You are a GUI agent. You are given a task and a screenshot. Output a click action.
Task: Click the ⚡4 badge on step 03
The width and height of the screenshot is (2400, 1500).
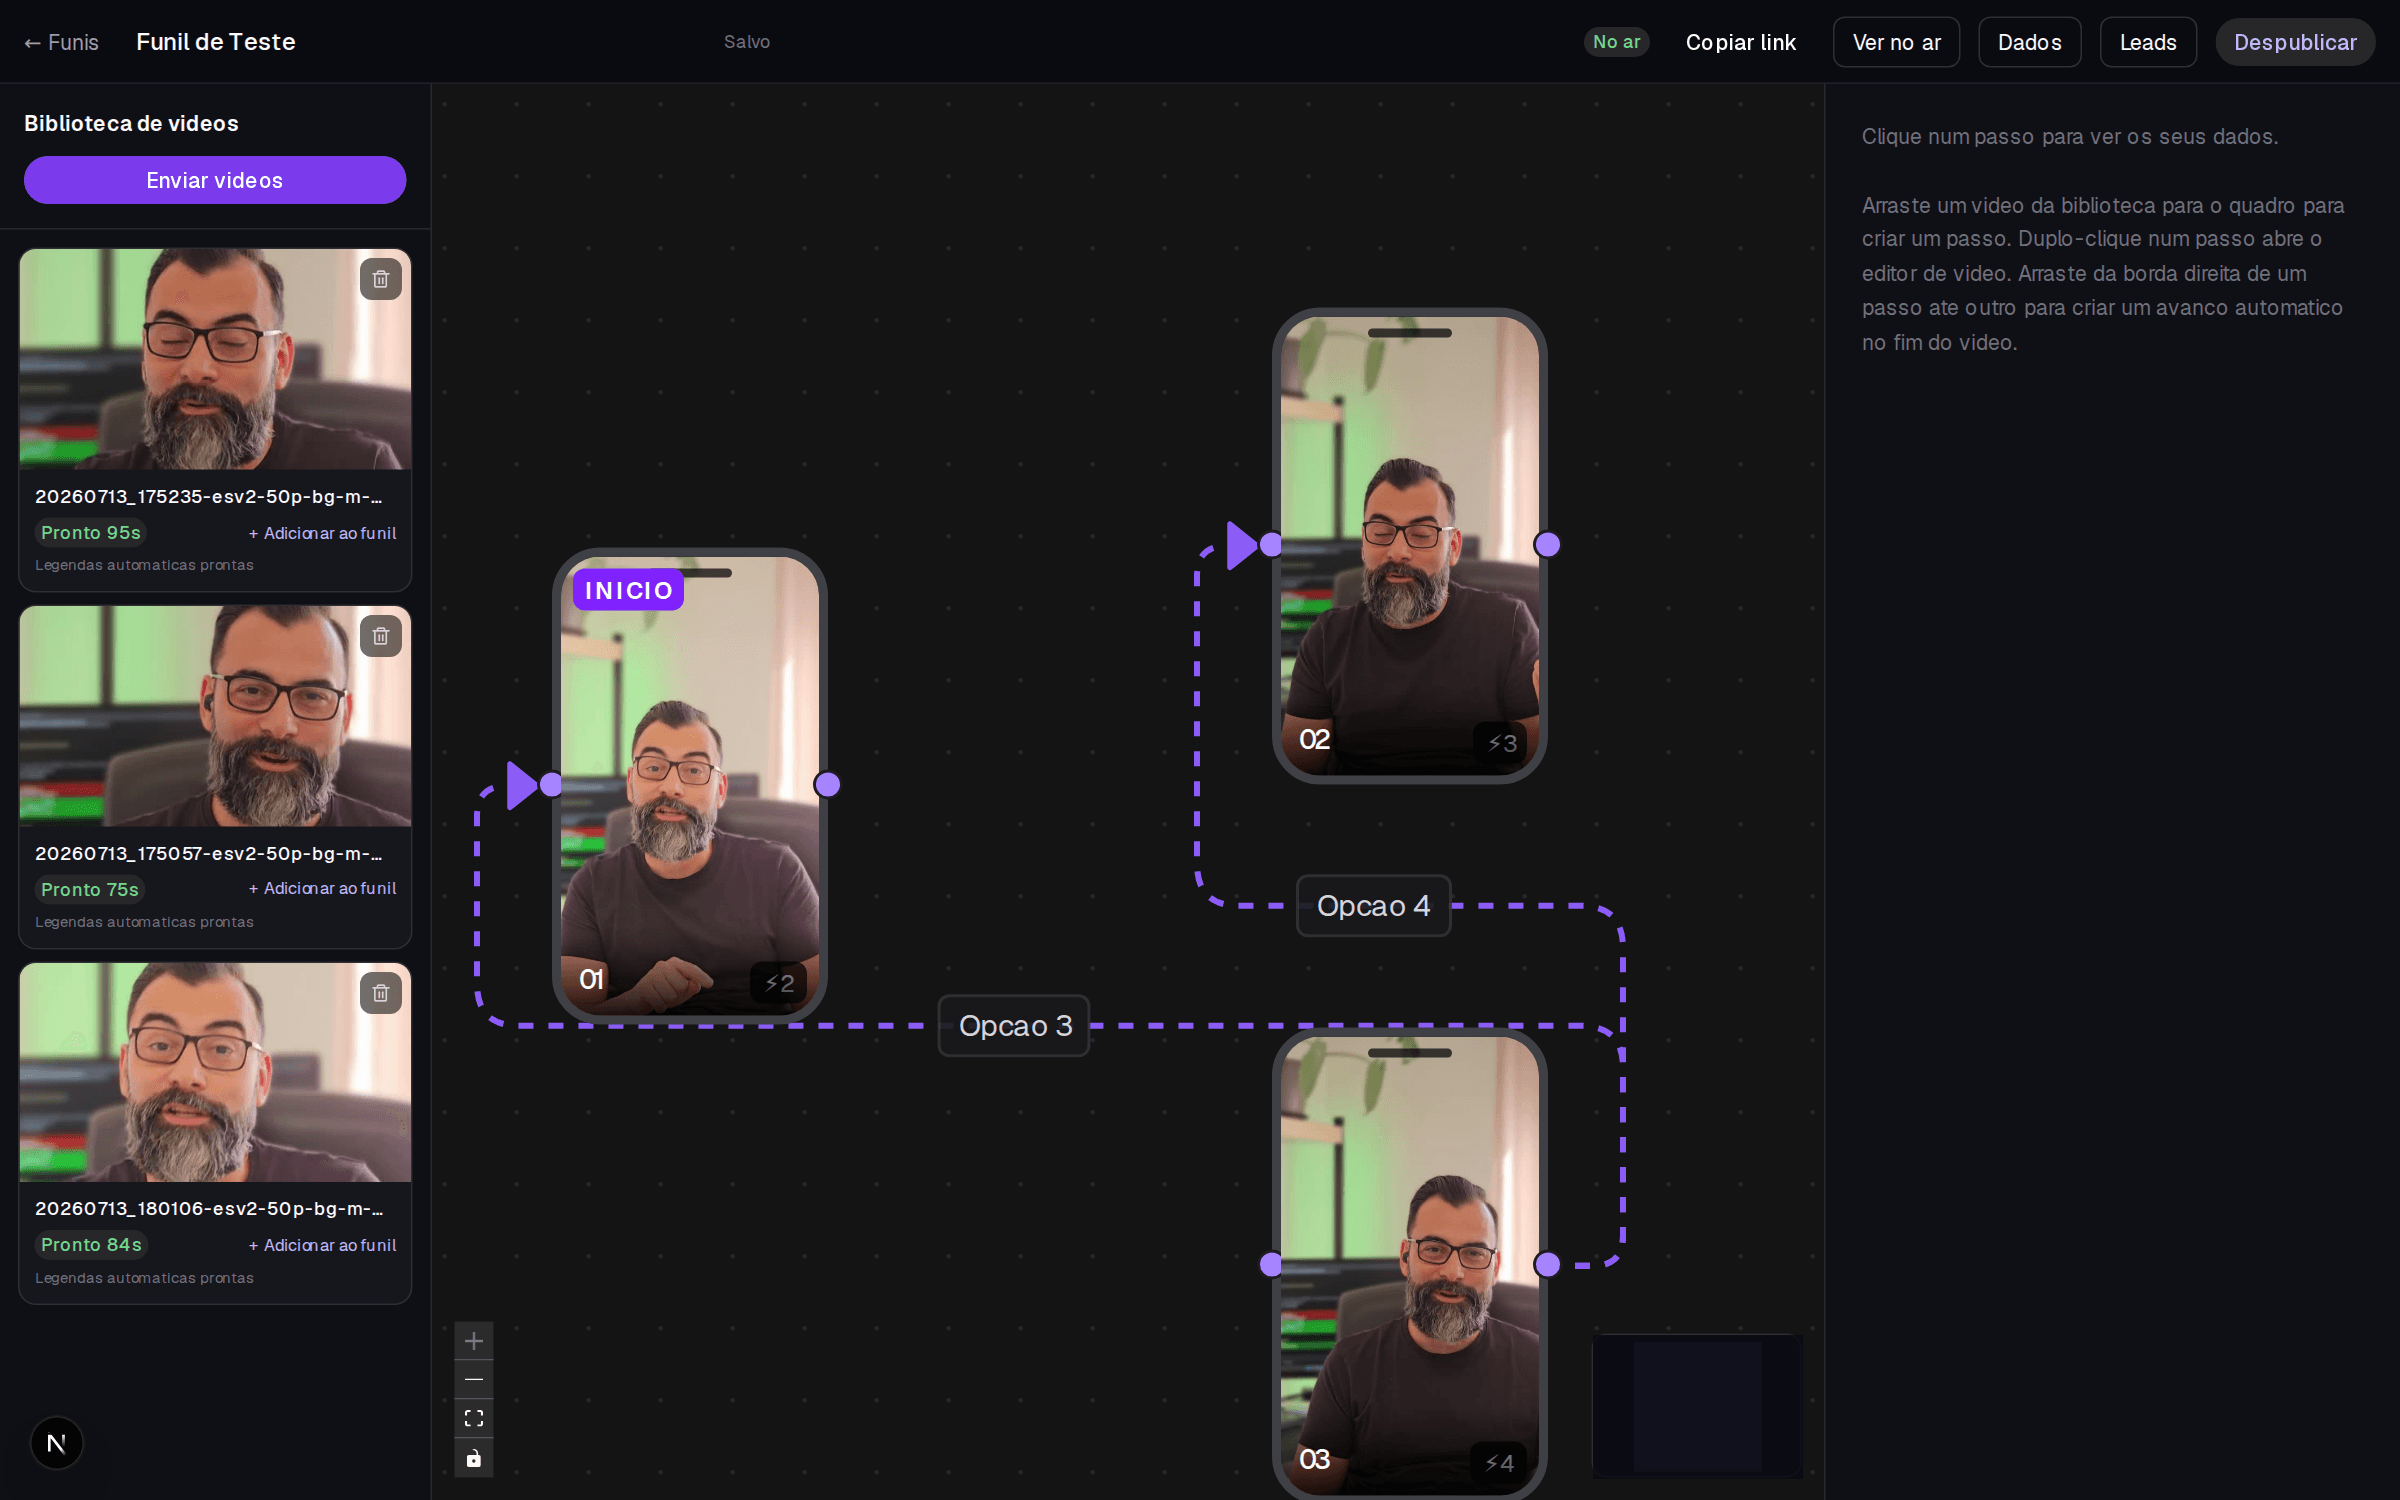pyautogui.click(x=1499, y=1463)
